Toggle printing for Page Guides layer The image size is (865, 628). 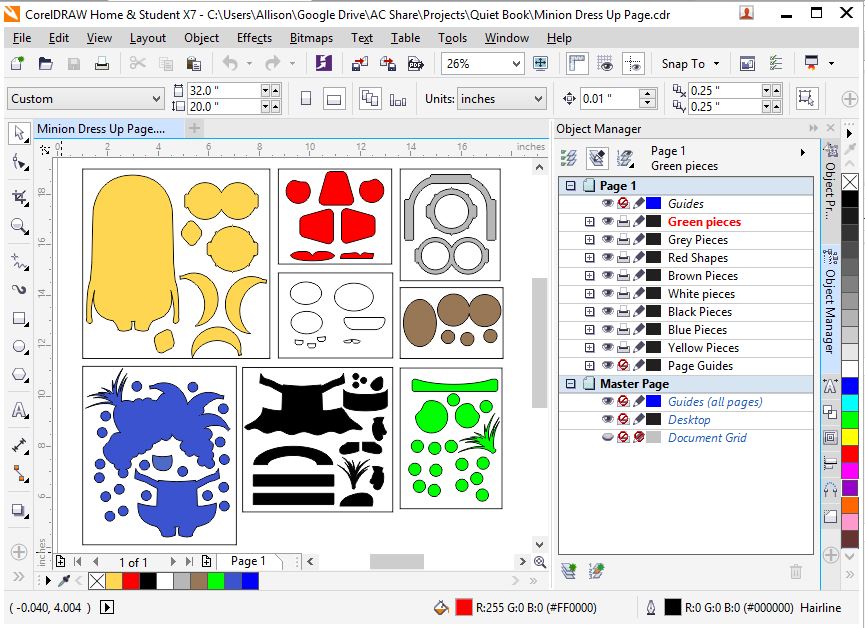623,365
